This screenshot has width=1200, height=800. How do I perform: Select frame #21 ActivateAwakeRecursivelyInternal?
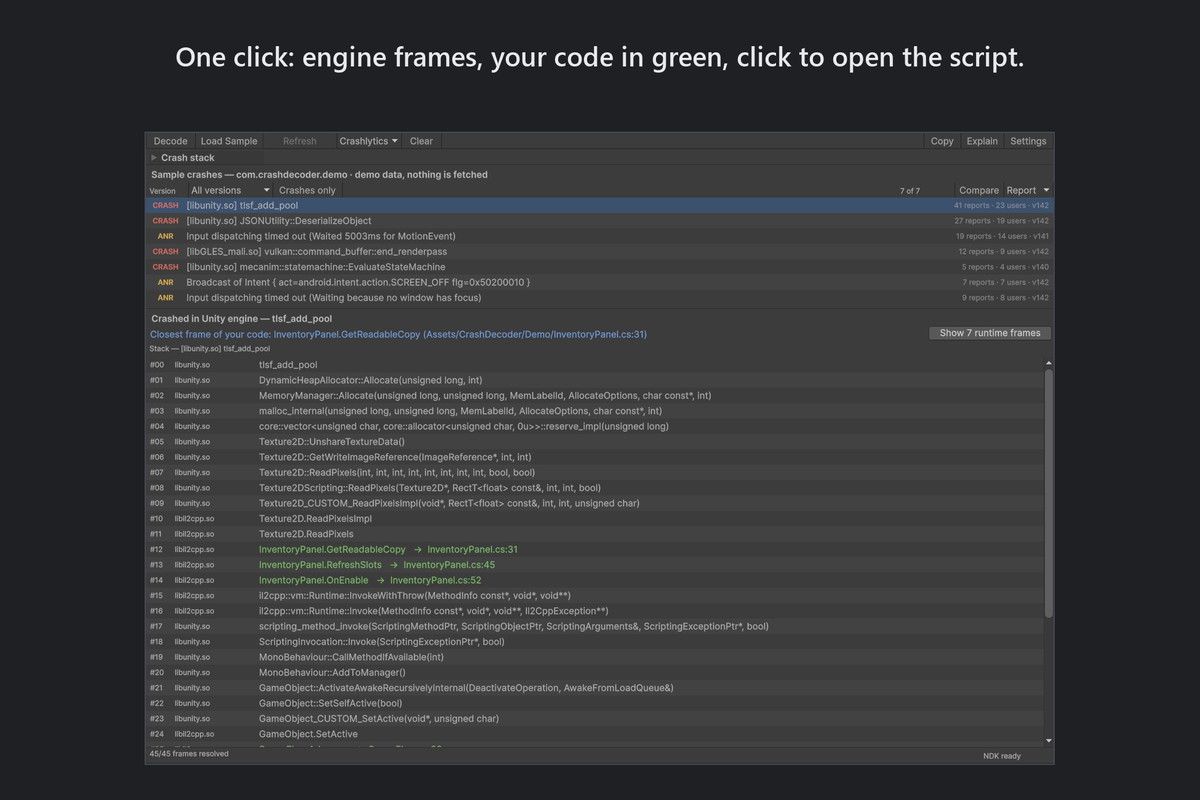(595, 688)
